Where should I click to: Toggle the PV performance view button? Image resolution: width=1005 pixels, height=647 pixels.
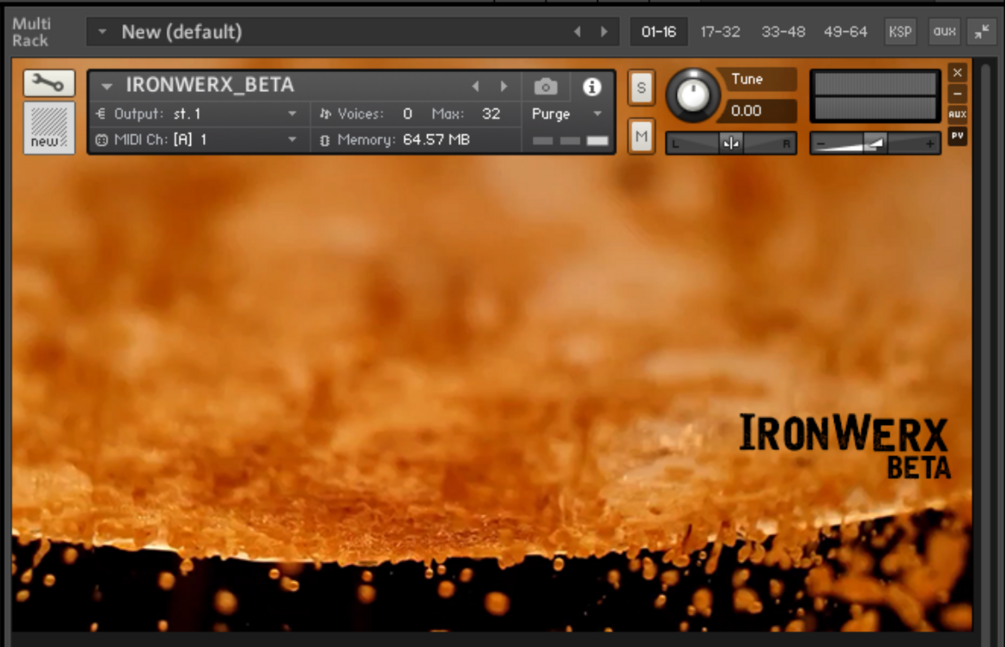tap(958, 136)
